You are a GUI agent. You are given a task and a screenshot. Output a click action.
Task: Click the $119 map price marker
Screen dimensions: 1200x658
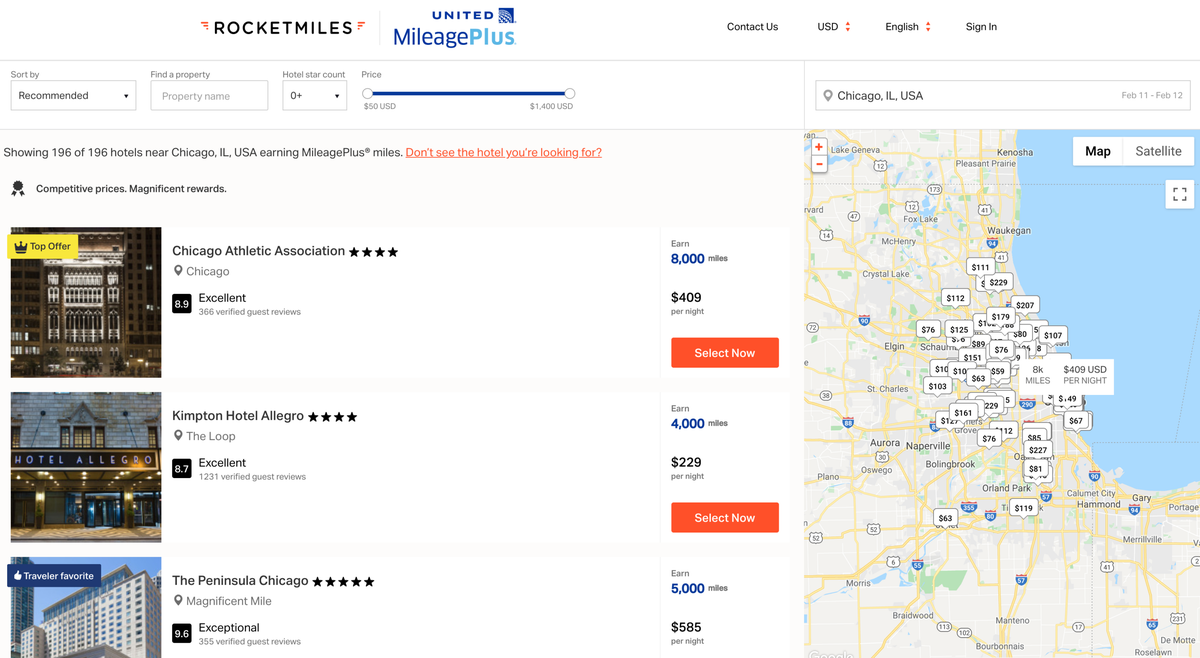(x=1023, y=508)
